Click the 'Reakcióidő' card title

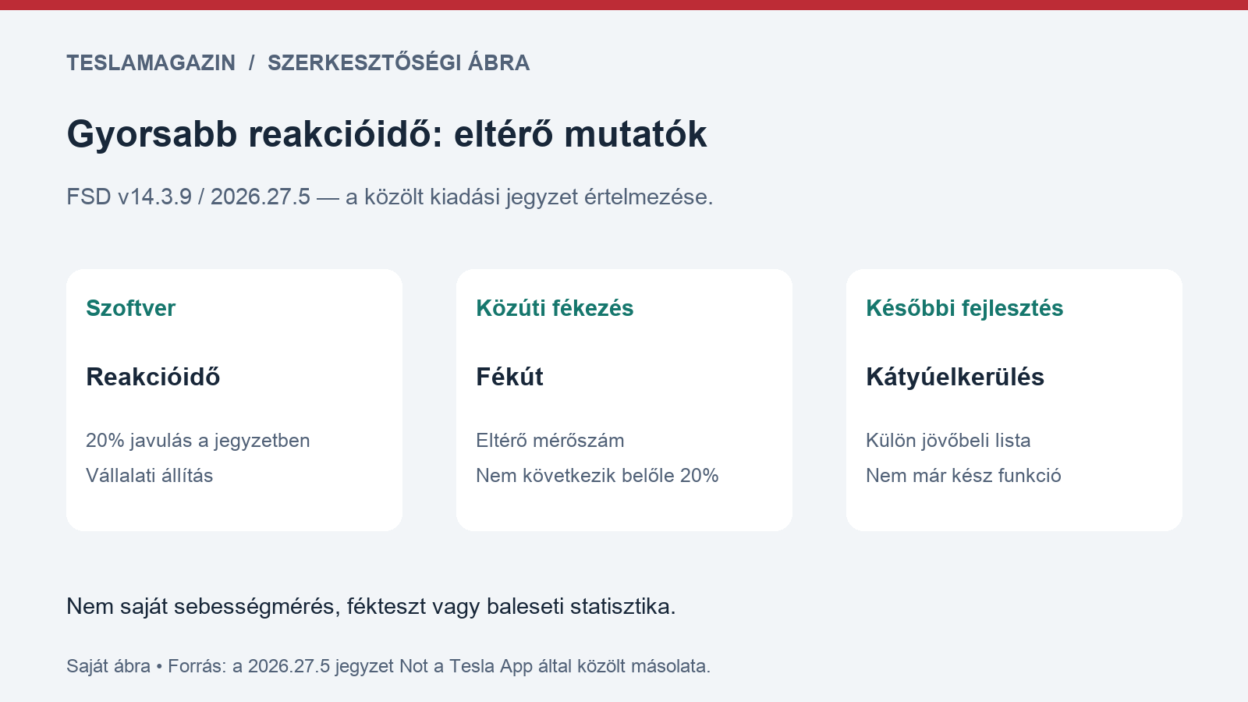coord(153,377)
